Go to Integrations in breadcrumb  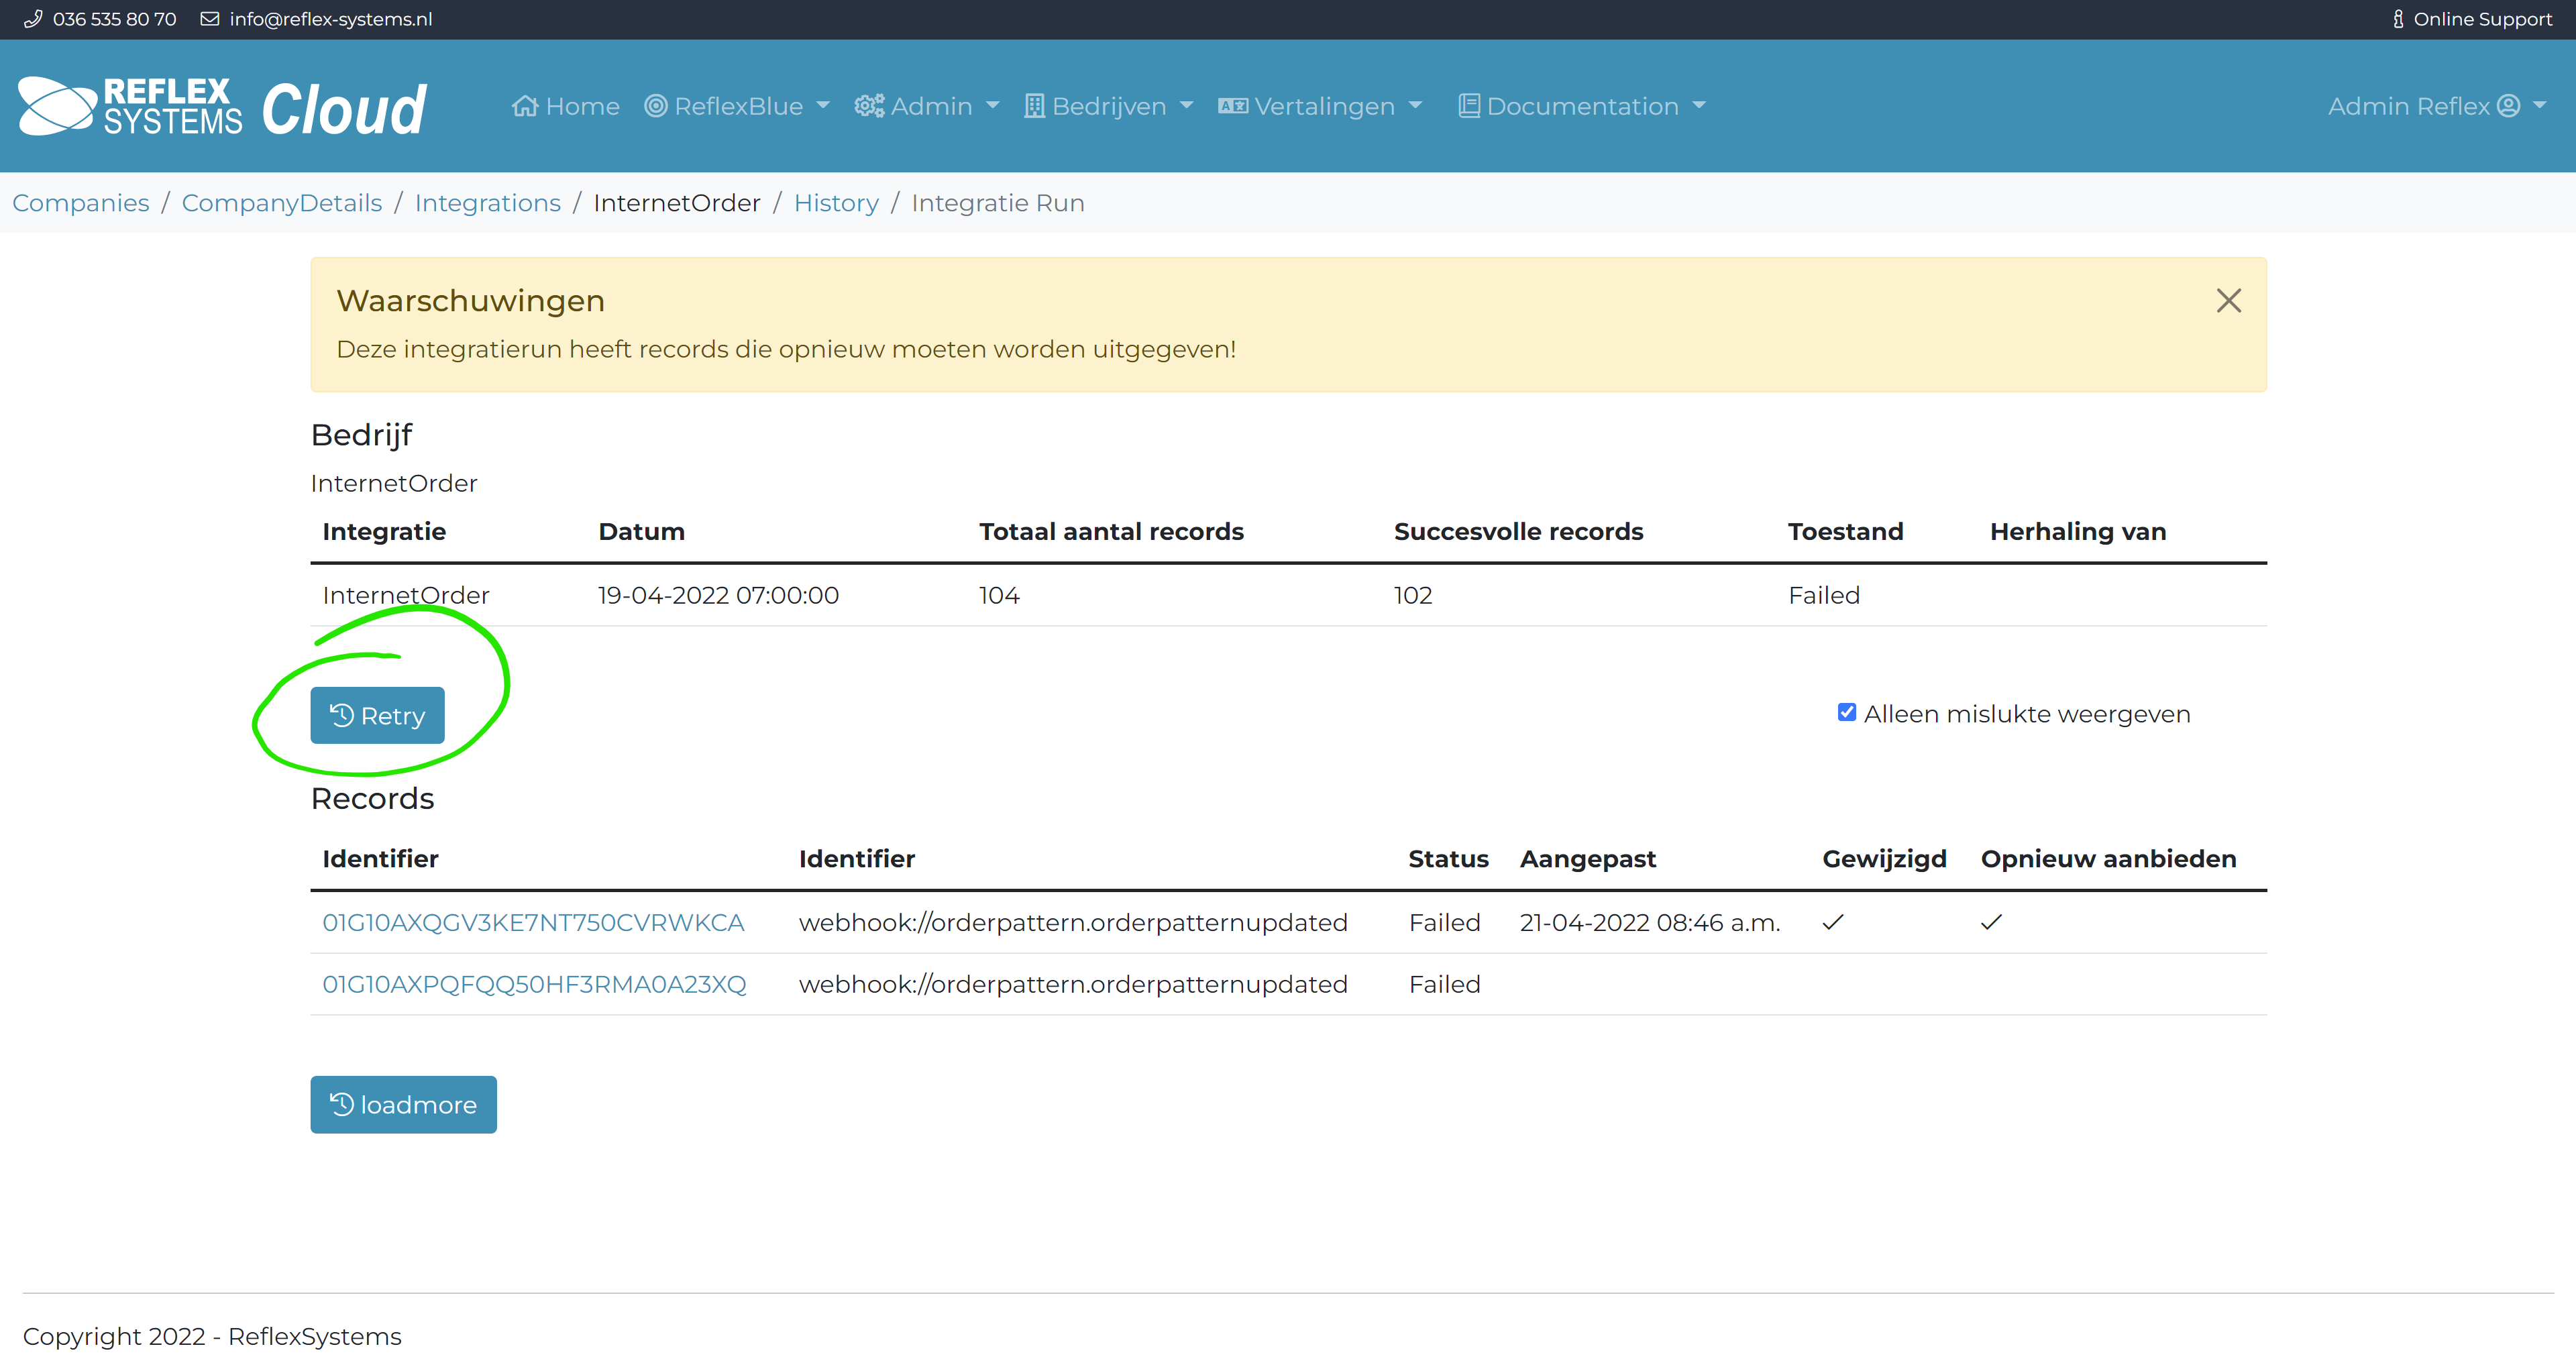point(487,203)
